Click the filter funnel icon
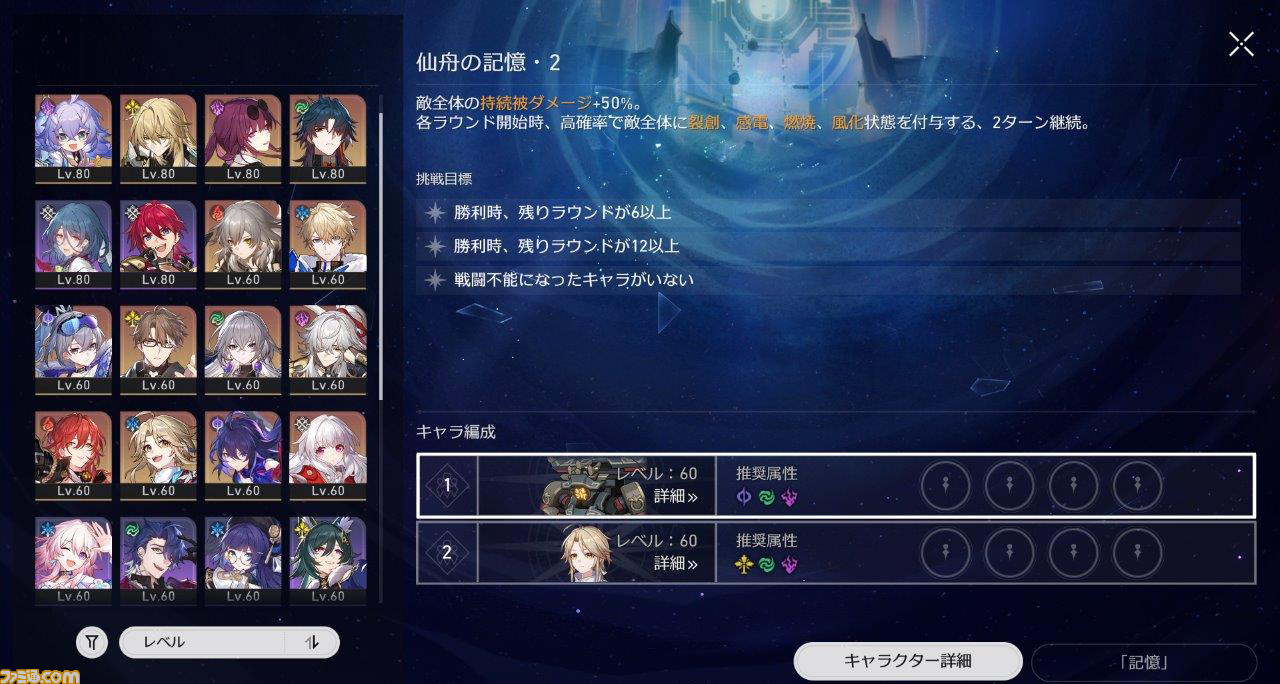This screenshot has width=1280, height=684. 92,642
